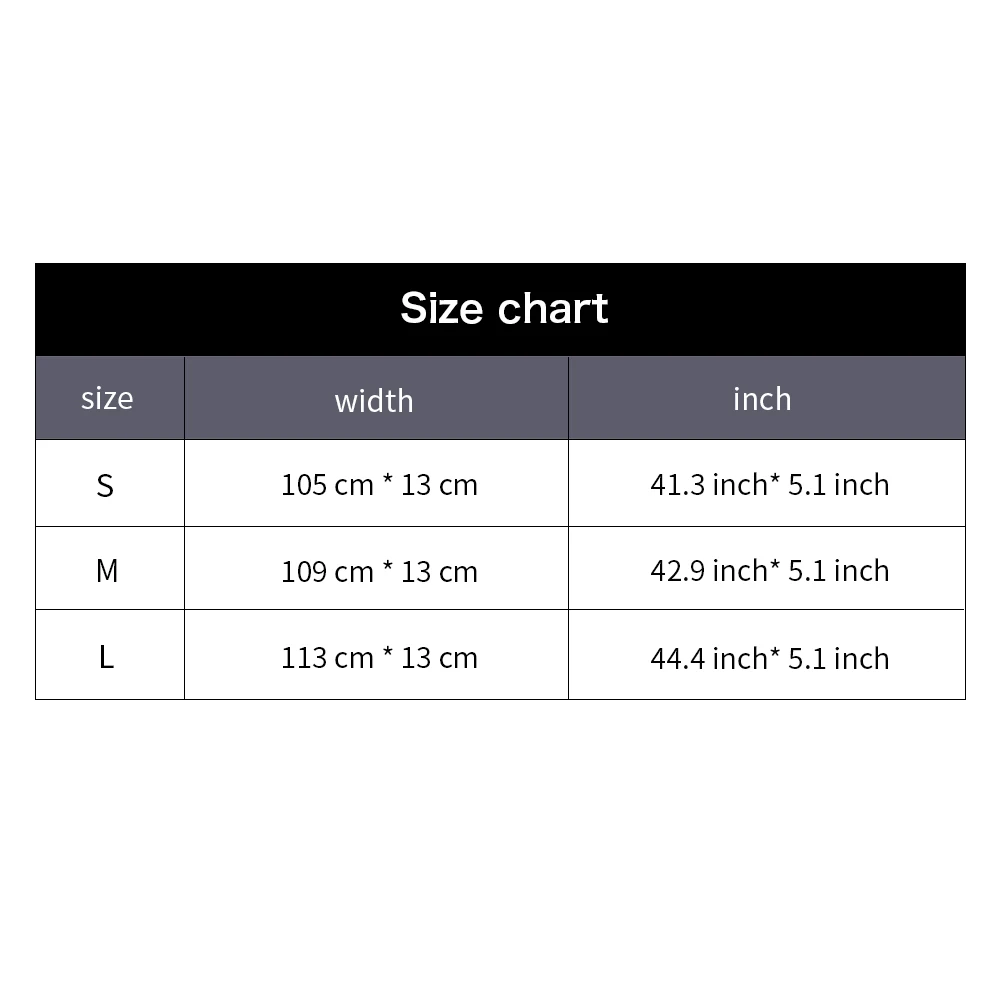Click the 42.9 value in M row
This screenshot has height=1000, width=1000.
677,571
